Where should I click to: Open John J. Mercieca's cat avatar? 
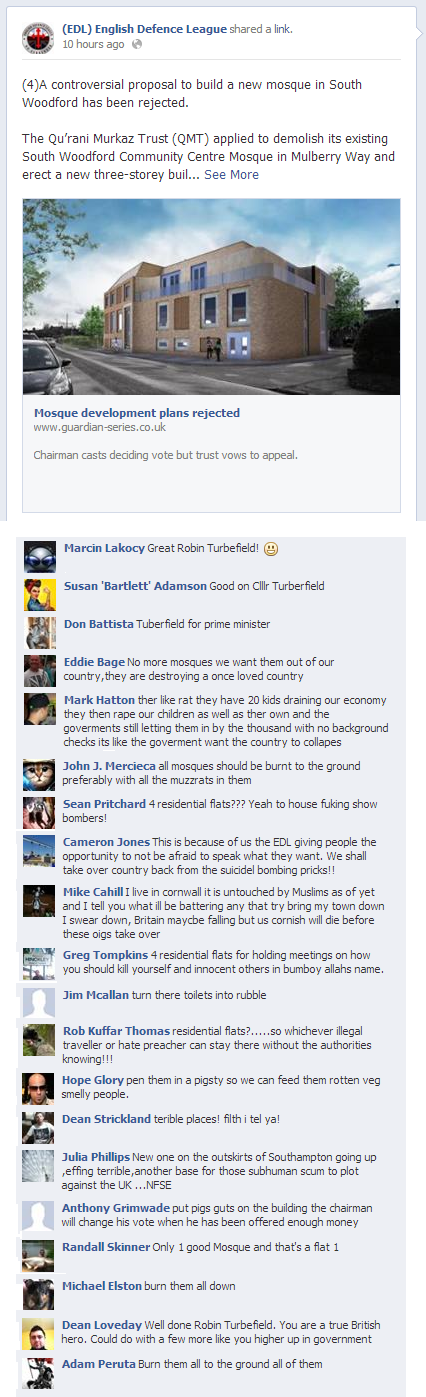point(39,775)
